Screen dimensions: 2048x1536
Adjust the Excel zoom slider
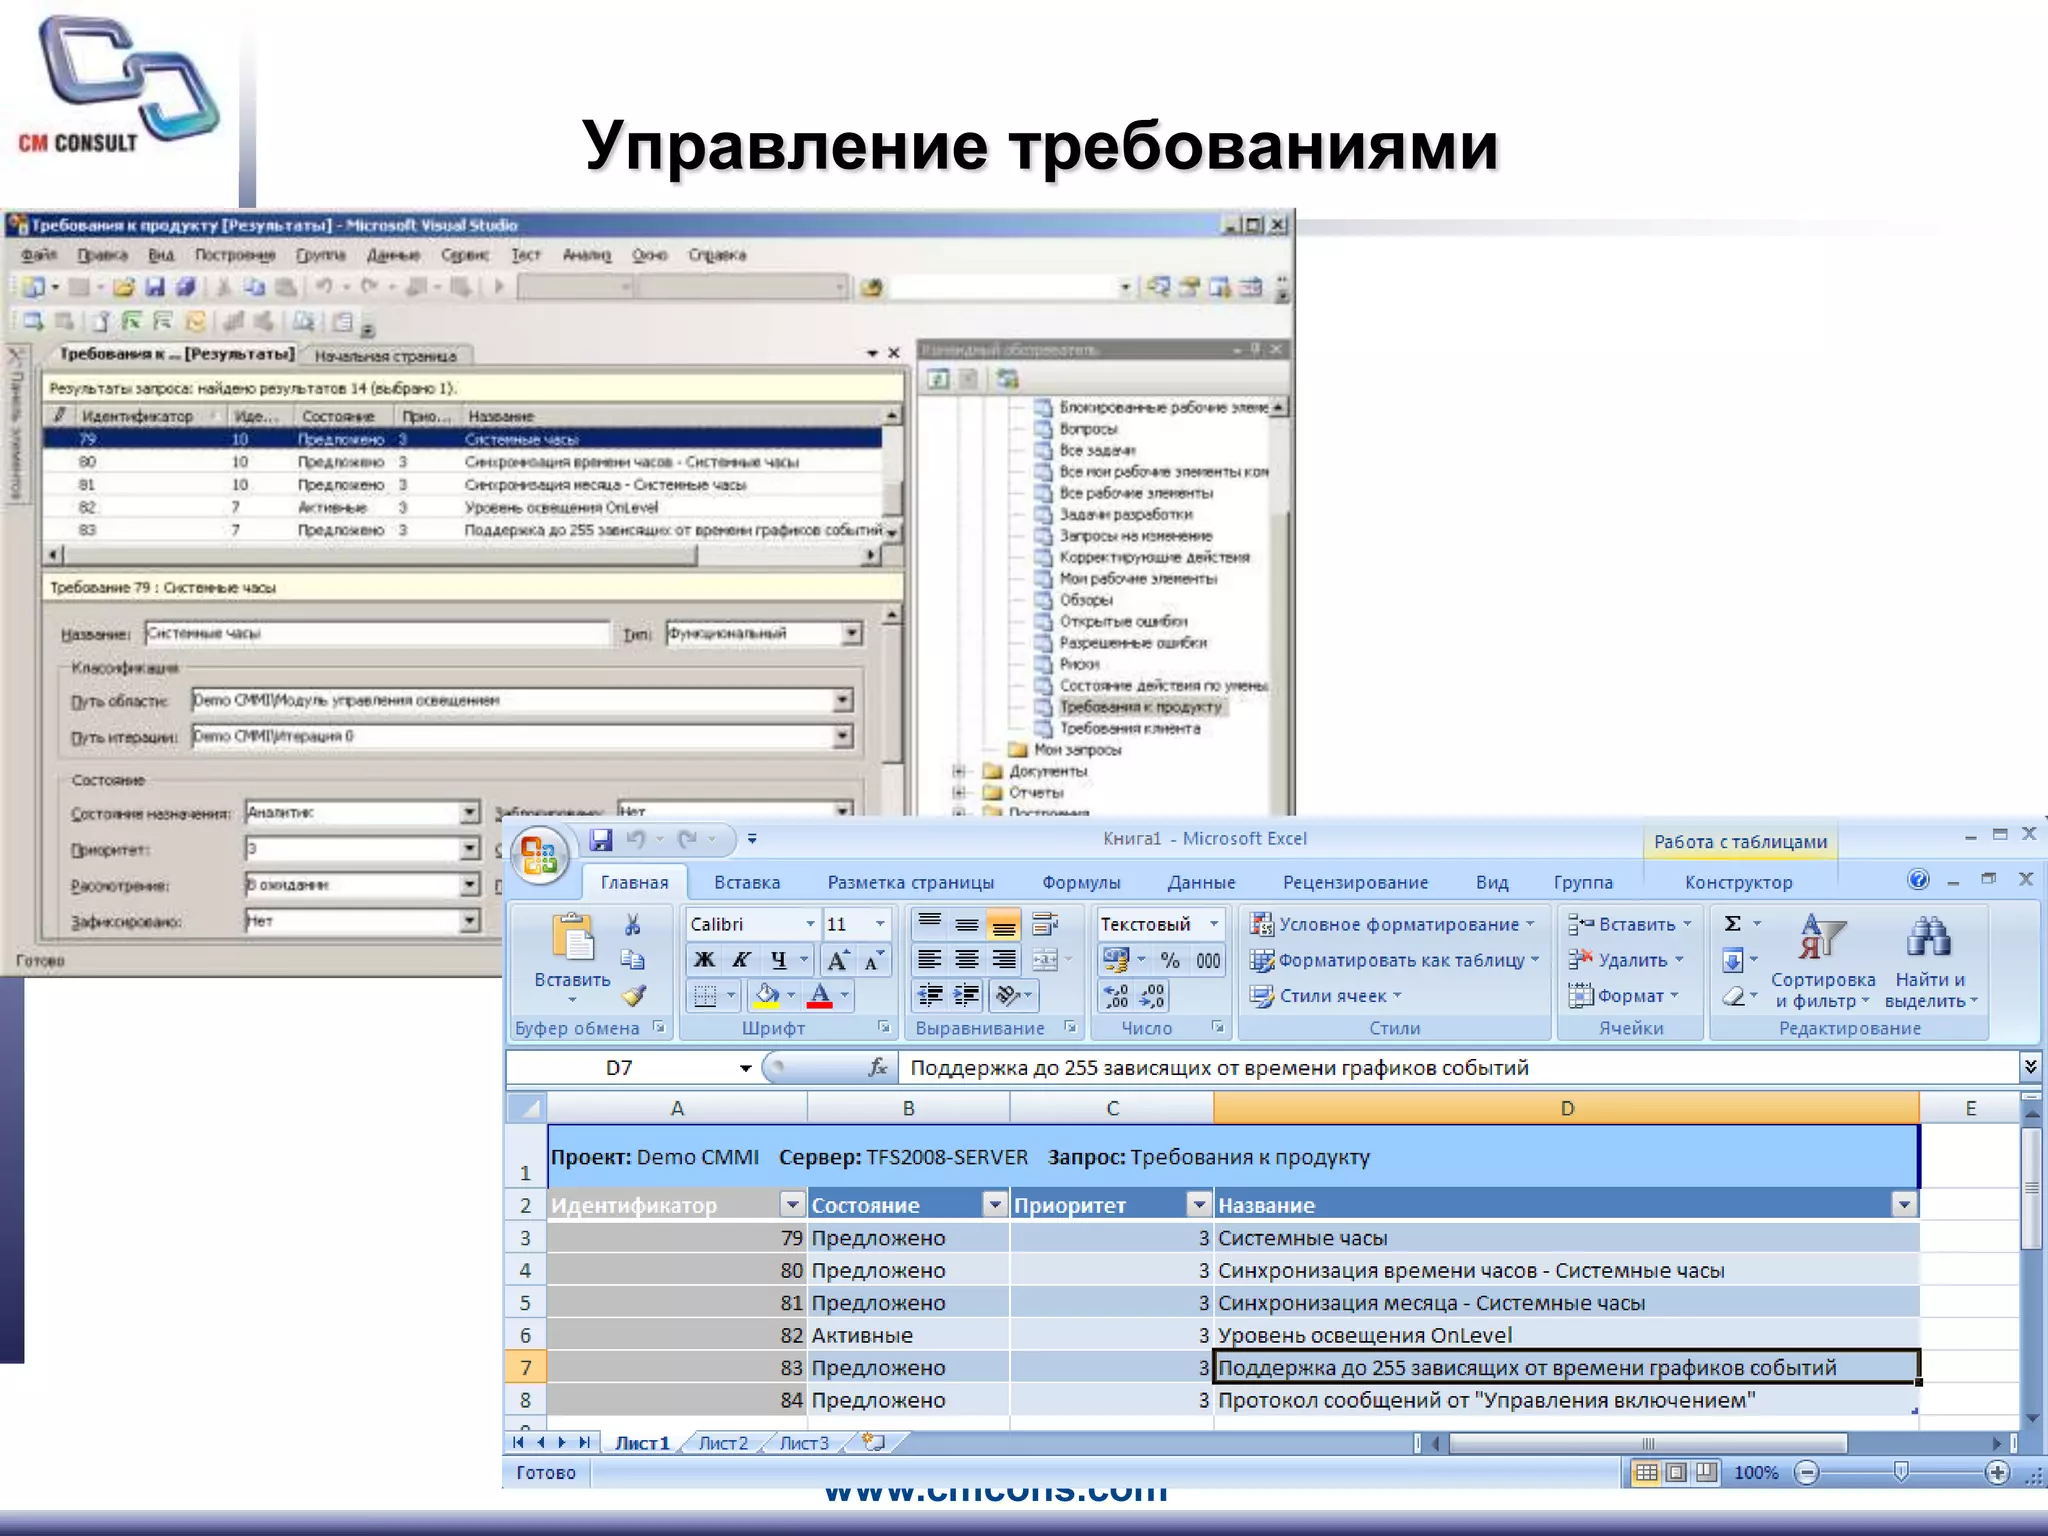pyautogui.click(x=1902, y=1472)
